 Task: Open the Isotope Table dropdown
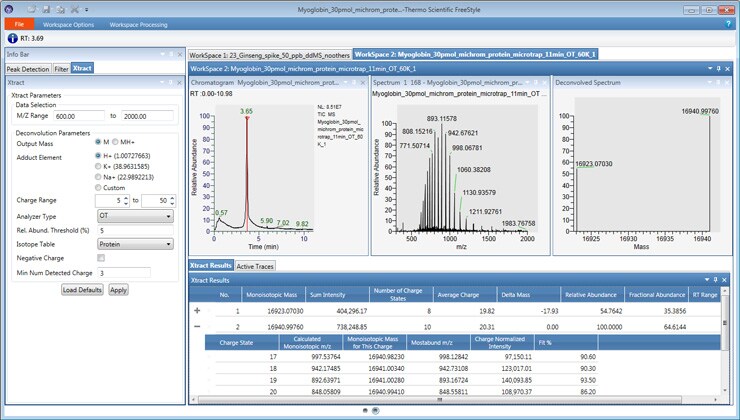(135, 243)
